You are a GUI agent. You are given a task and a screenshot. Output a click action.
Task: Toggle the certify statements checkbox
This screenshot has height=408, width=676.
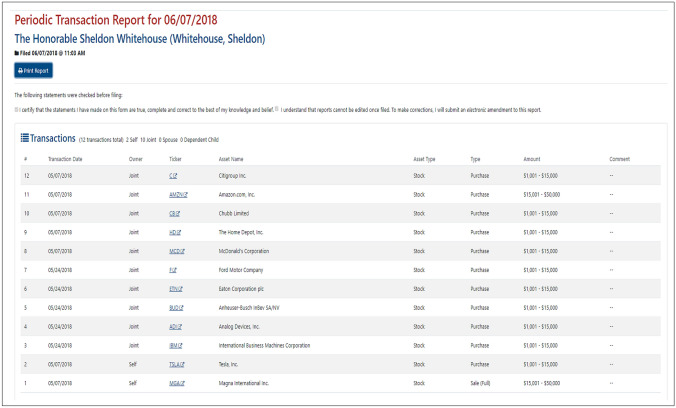pyautogui.click(x=16, y=110)
